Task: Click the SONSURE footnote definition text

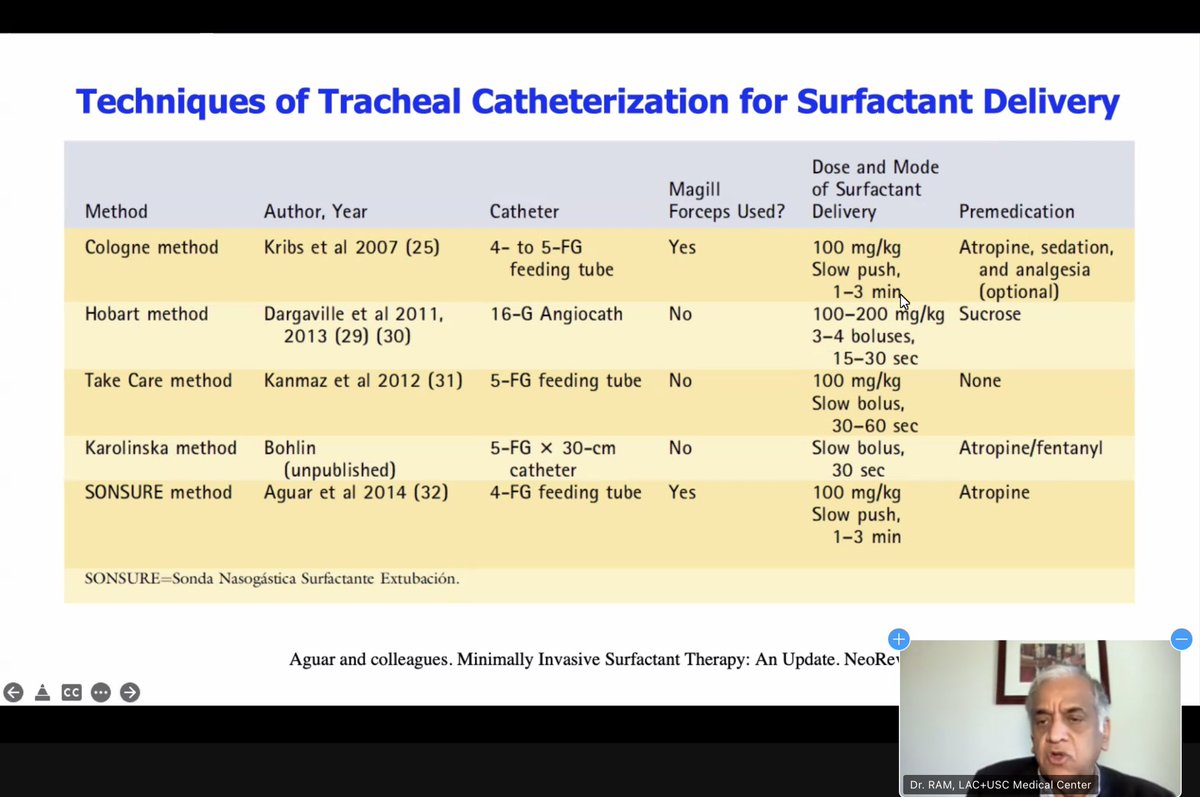Action: coord(272,578)
